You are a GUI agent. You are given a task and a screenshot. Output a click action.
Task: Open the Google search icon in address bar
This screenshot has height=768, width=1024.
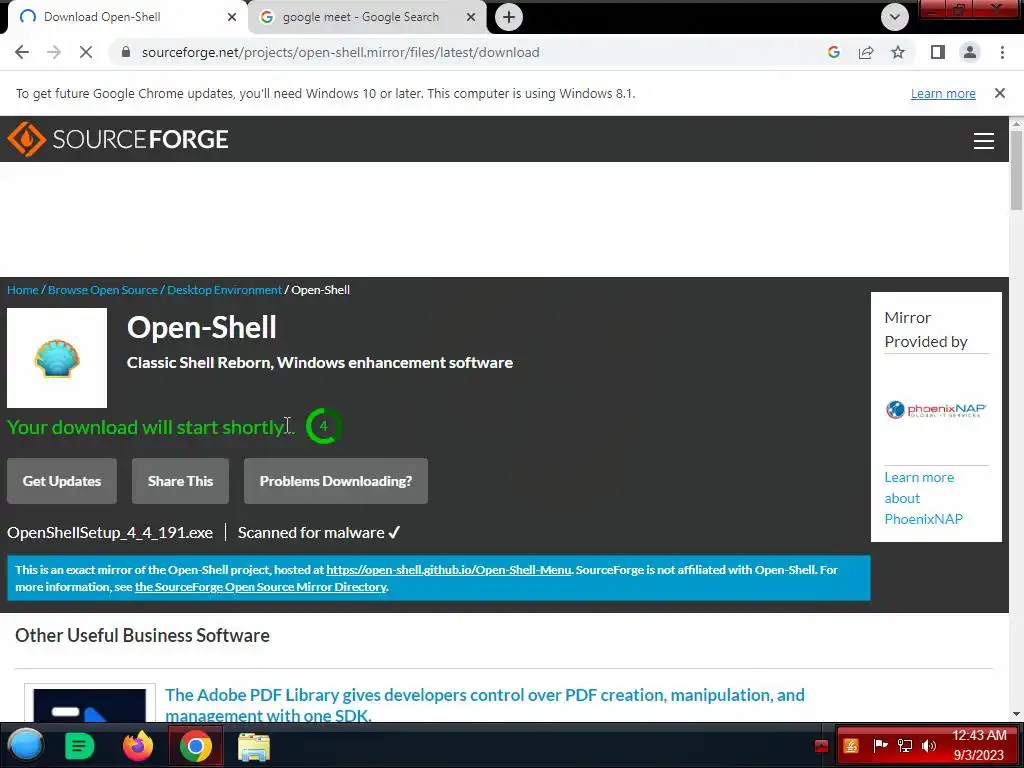pyautogui.click(x=833, y=52)
